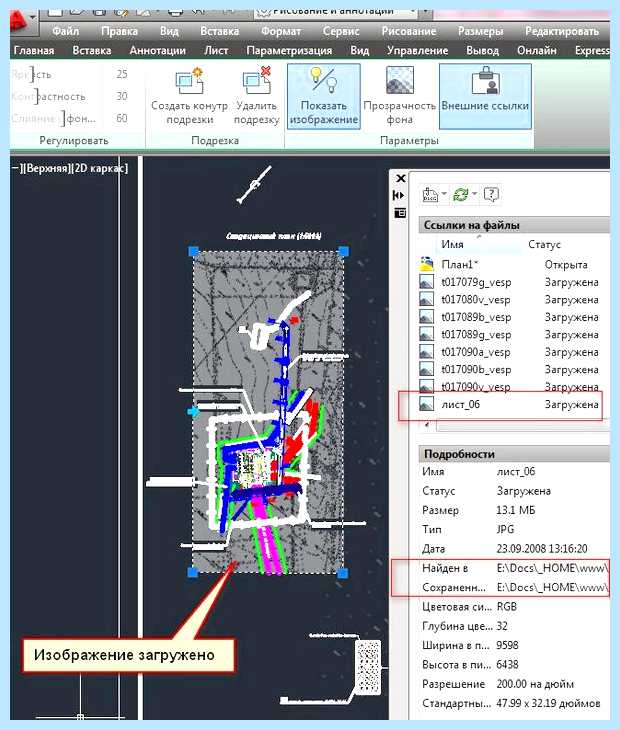Select the t017089b_vesp image reference

tap(514, 317)
